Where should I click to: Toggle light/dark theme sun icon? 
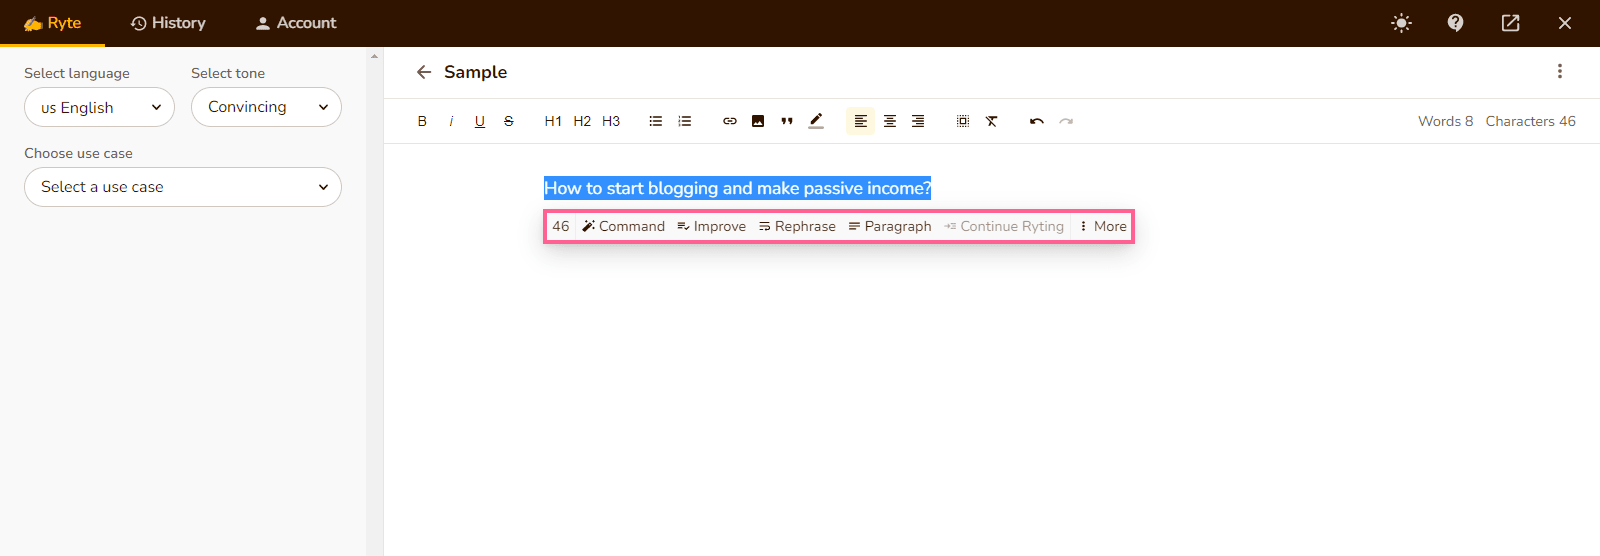pos(1402,23)
